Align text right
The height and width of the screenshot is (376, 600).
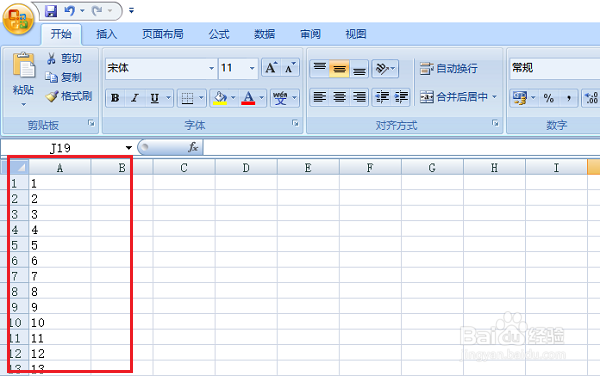(x=359, y=97)
